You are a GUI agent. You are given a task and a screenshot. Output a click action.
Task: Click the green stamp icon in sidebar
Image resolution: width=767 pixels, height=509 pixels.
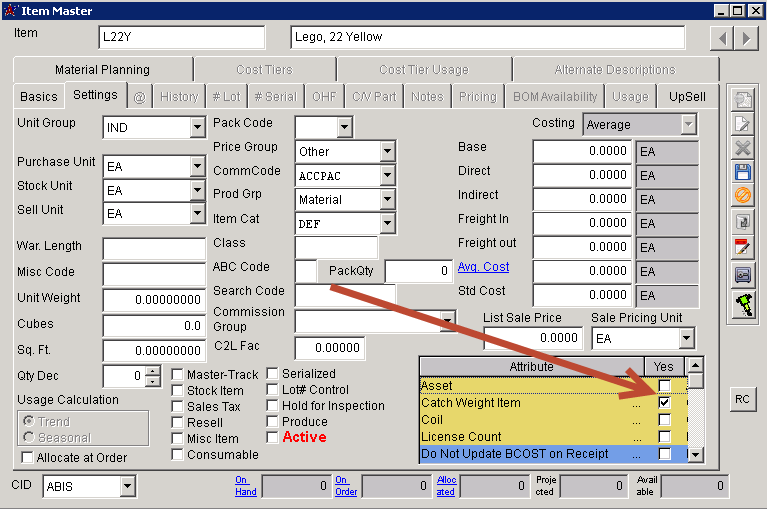pos(743,305)
